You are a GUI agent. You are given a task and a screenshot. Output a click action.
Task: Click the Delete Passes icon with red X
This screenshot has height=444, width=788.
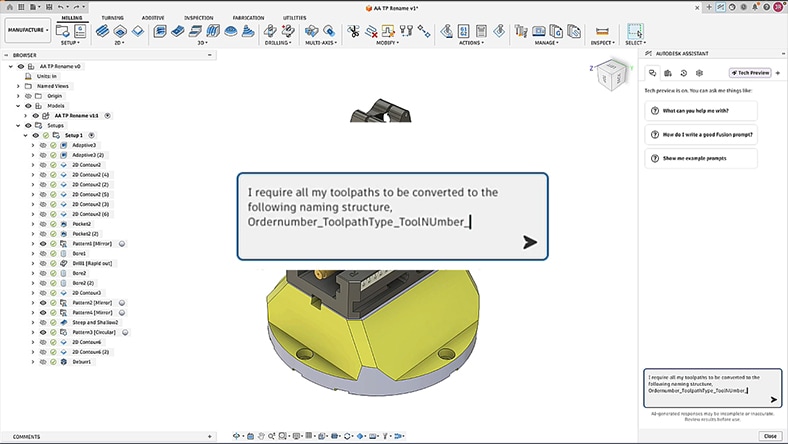[371, 31]
